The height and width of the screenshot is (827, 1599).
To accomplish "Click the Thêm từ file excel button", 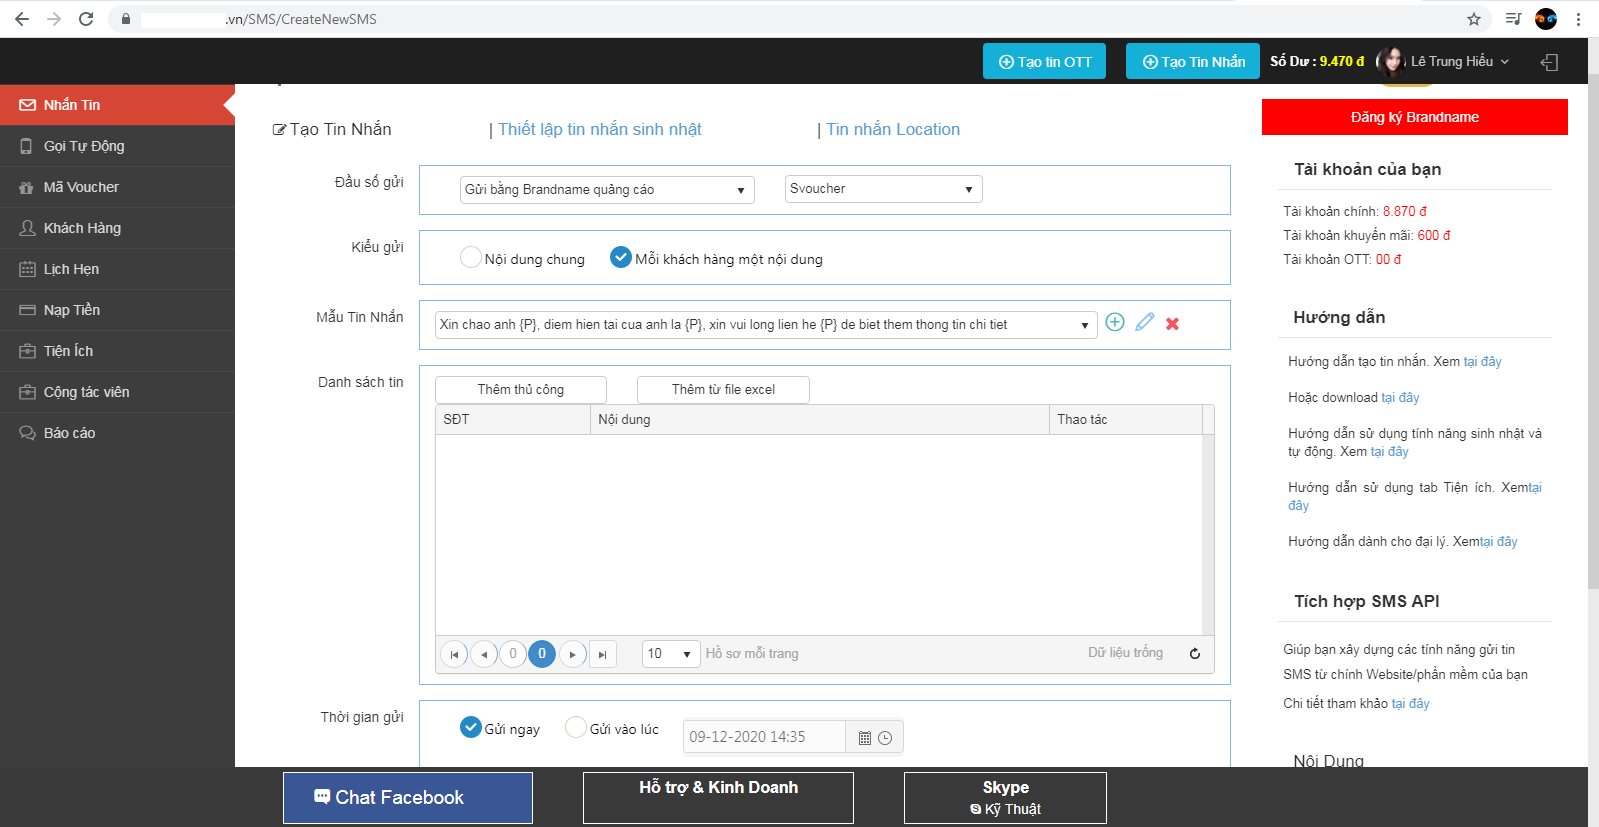I will pos(723,389).
